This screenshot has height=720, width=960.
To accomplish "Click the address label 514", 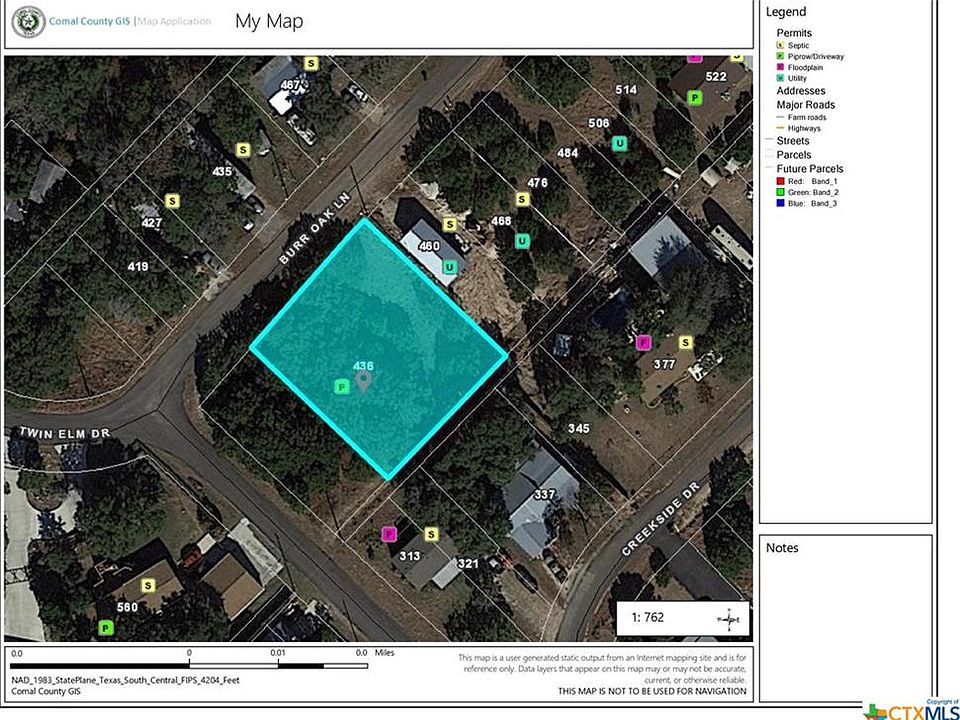I will (x=626, y=89).
